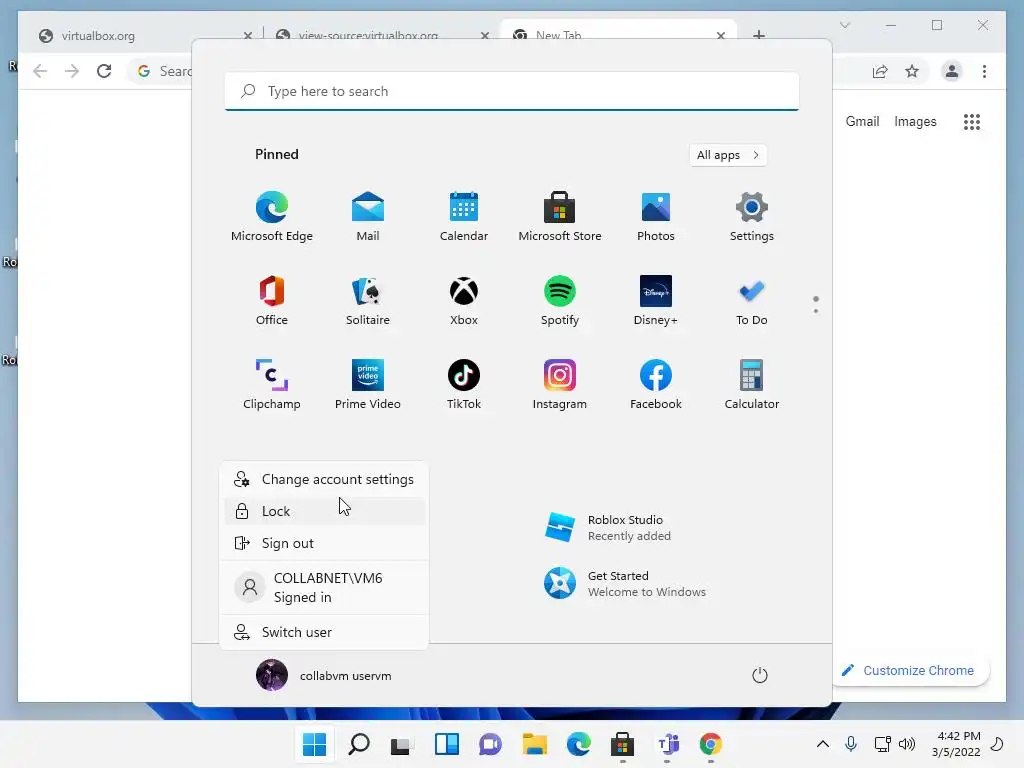Show hidden system tray icons
Image resolution: width=1024 pixels, height=768 pixels.
(x=823, y=744)
